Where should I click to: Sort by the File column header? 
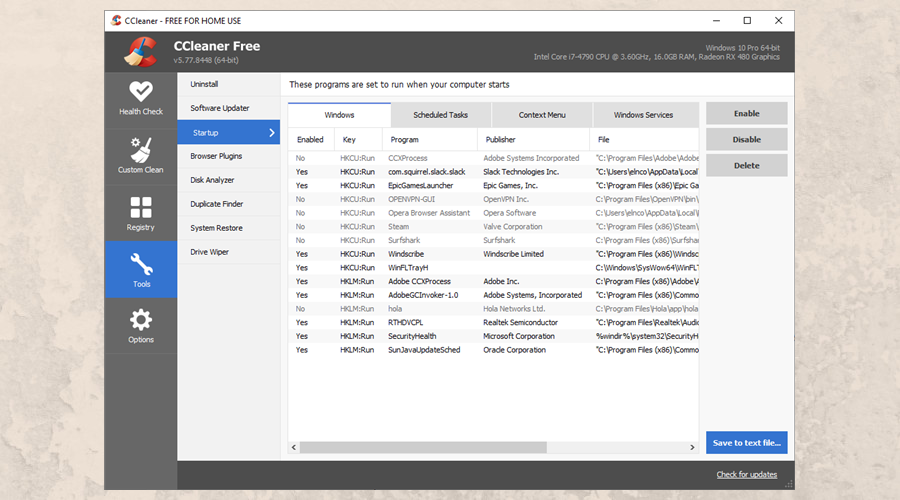(644, 139)
